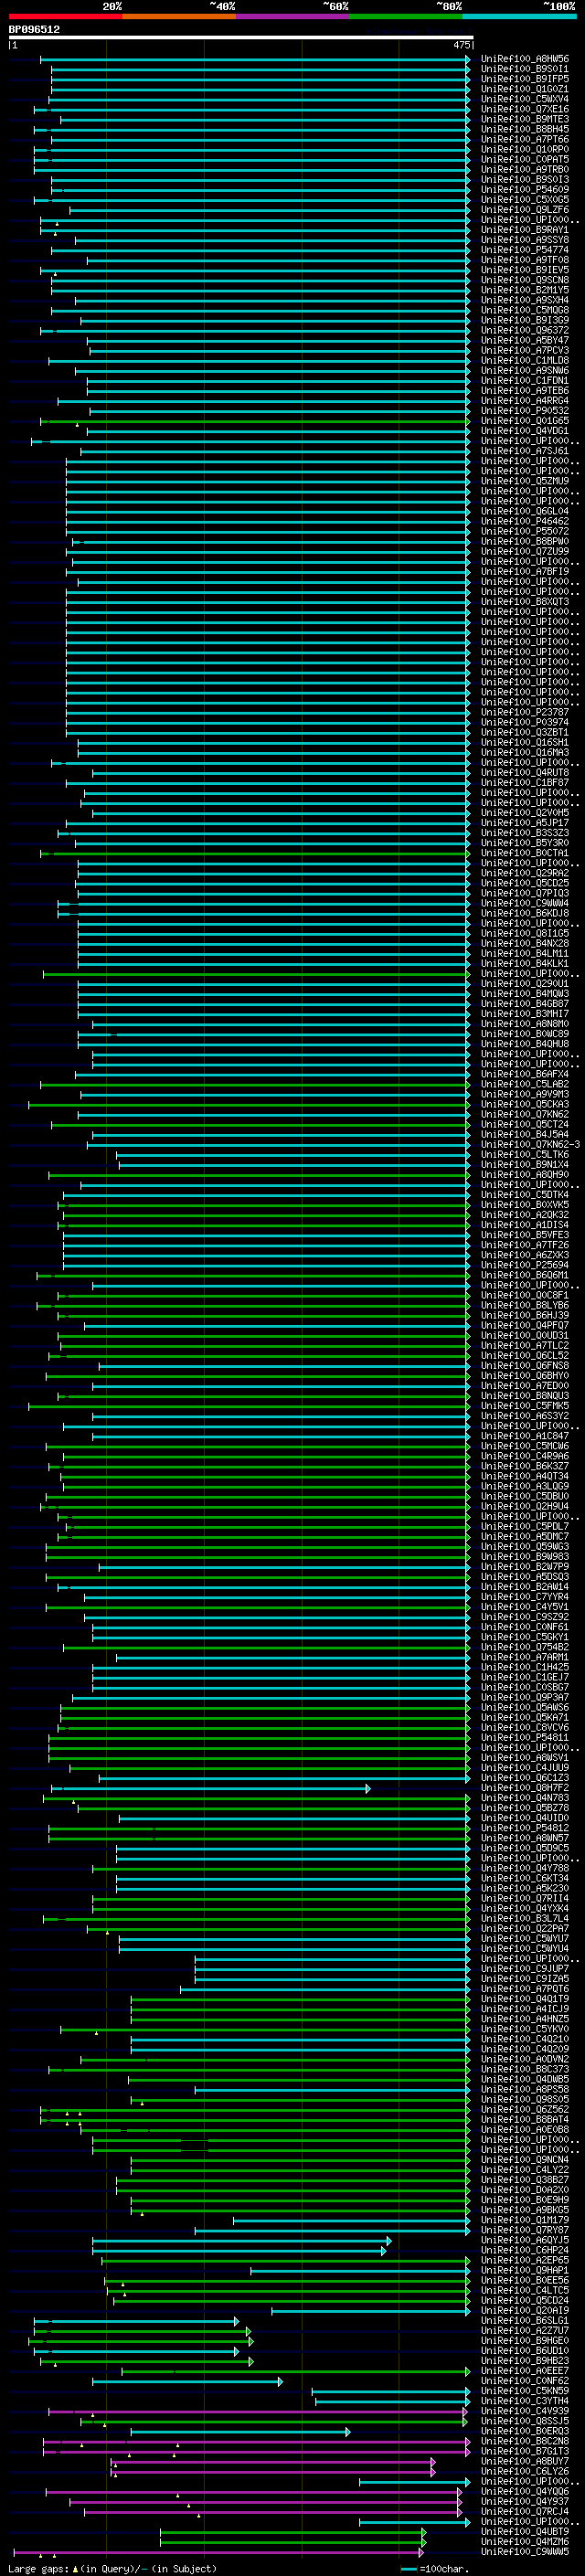Select hit UniRef100_Q4YQQ6
Image resolution: width=585 pixels, height=2576 pixels.
[x=525, y=2491]
